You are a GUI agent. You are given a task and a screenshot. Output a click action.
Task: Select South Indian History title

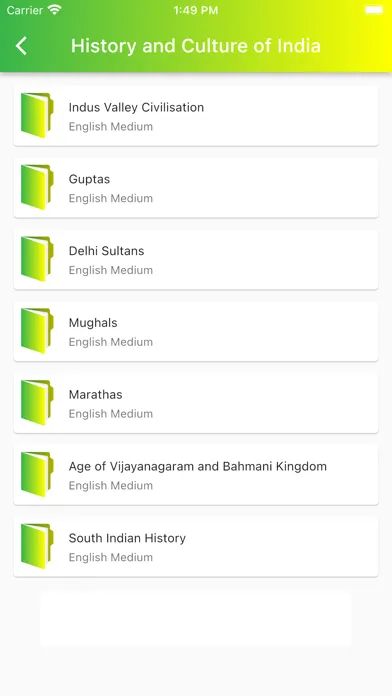click(x=127, y=538)
